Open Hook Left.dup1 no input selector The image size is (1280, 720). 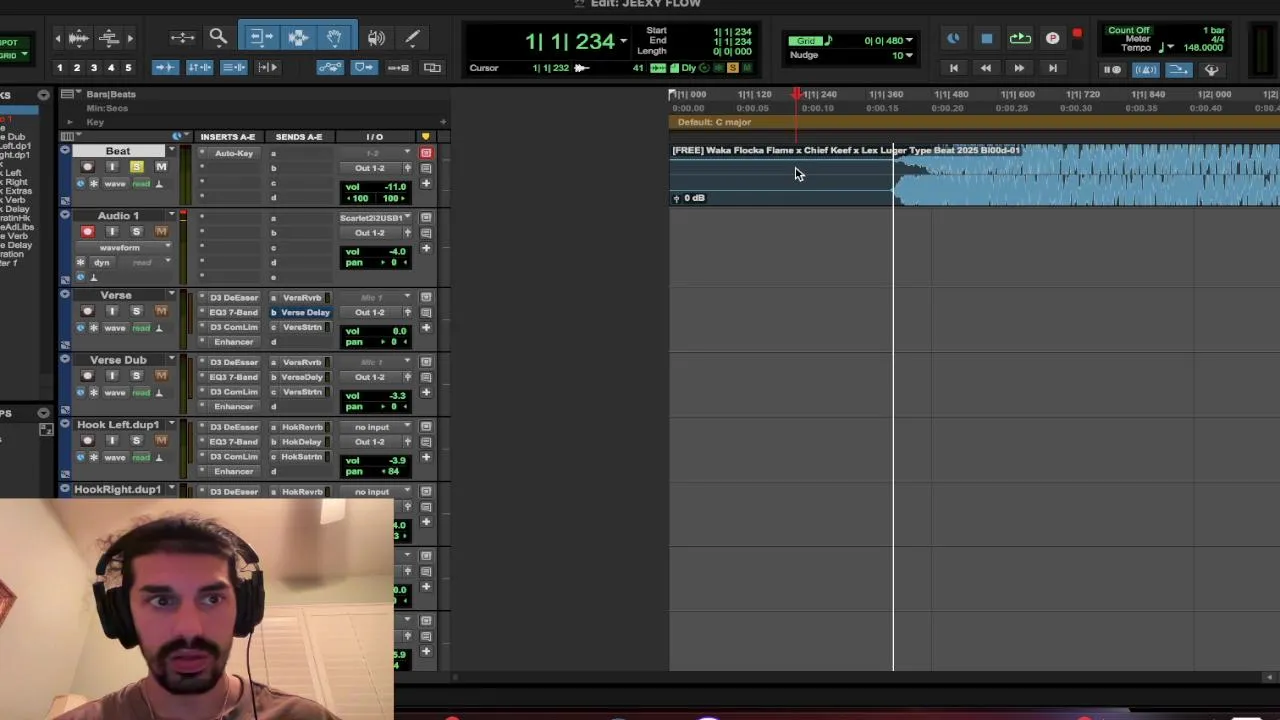tap(374, 427)
